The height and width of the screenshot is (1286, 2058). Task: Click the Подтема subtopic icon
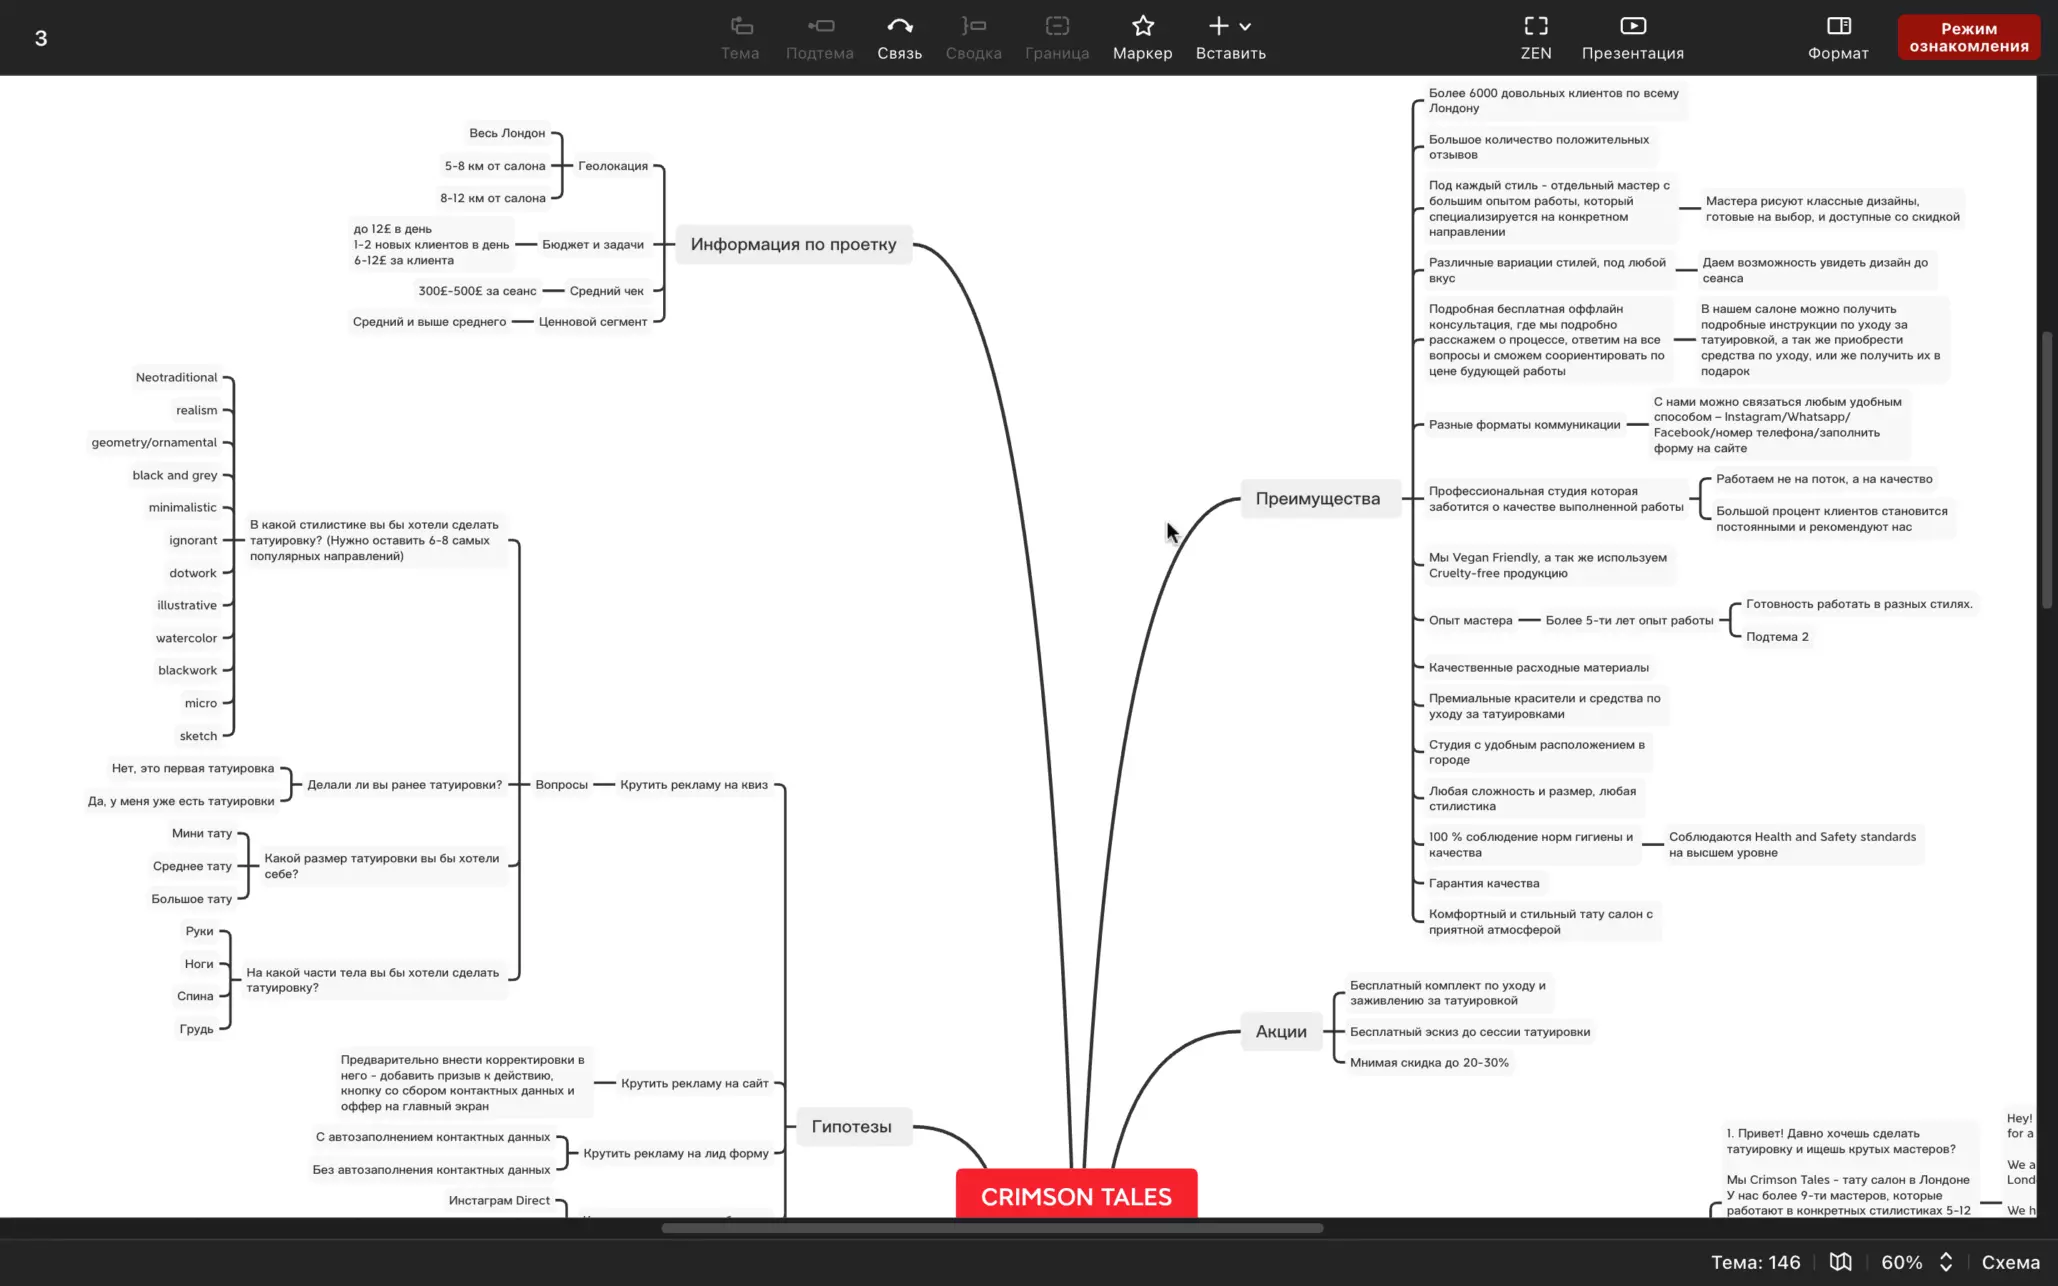820,27
